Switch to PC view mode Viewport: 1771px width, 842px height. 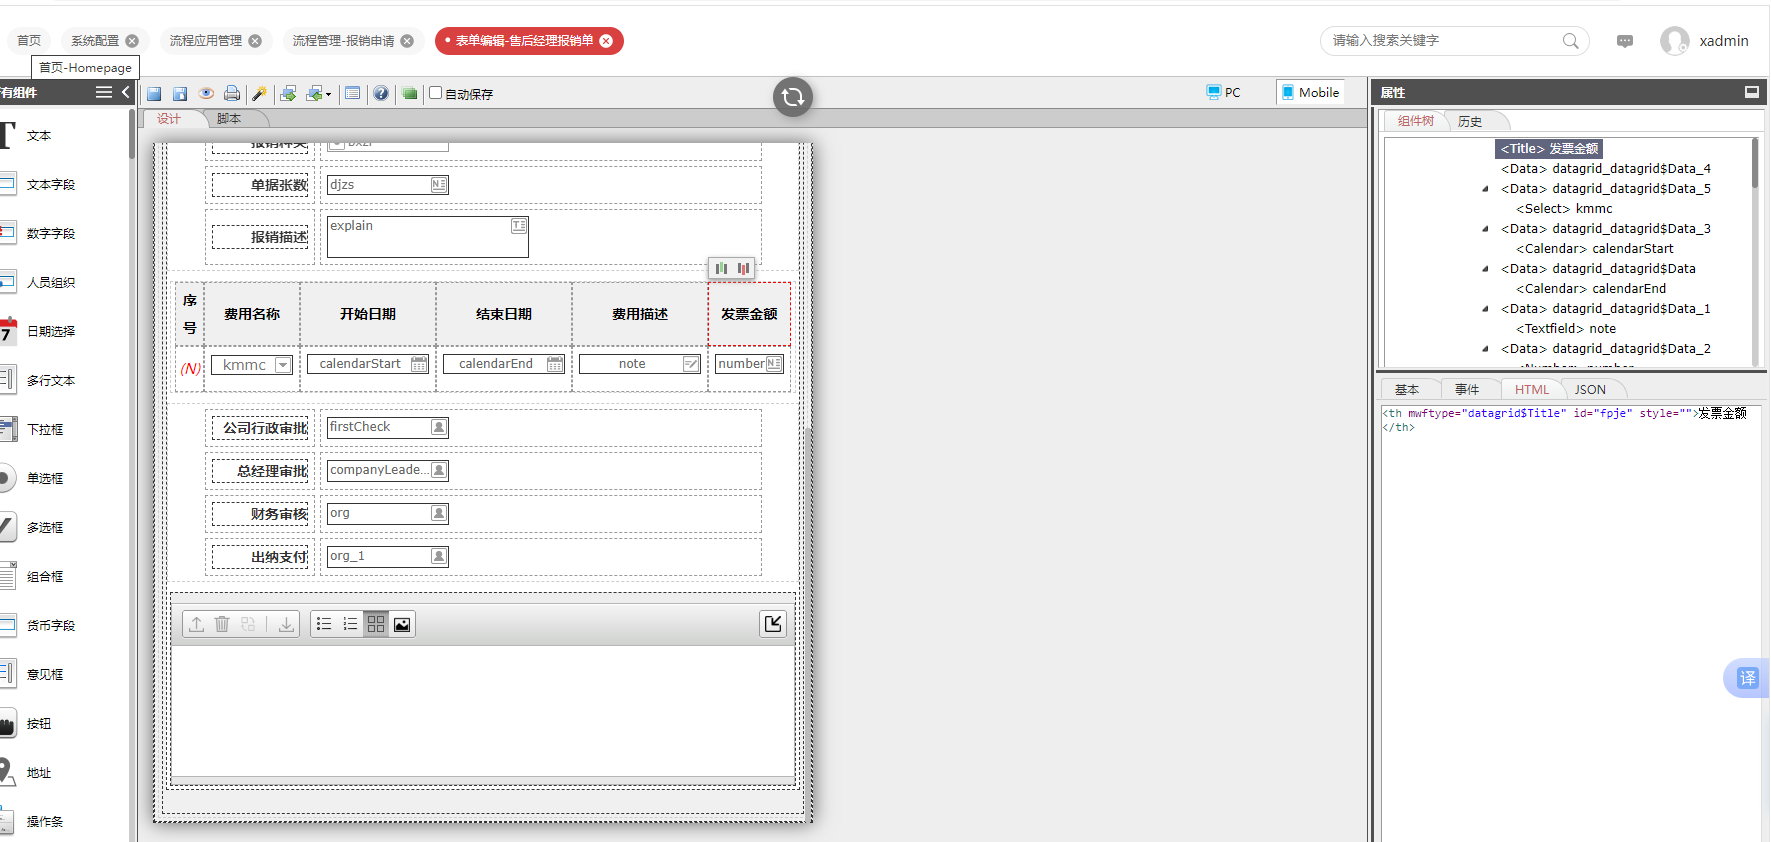tap(1223, 92)
